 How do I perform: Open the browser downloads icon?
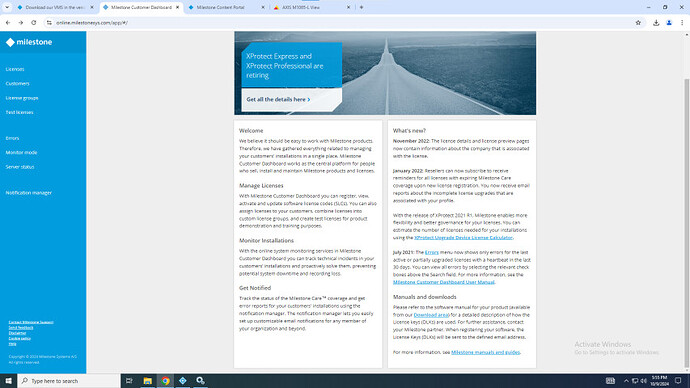pos(656,22)
